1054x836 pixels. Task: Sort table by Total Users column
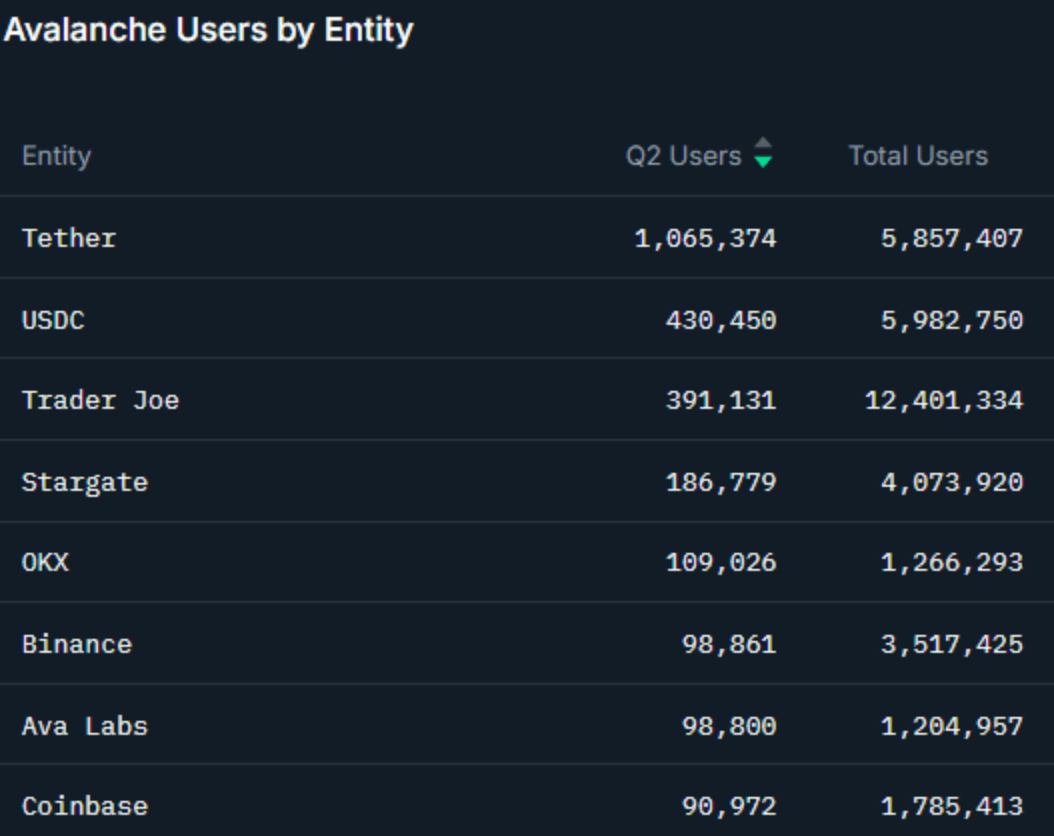(x=918, y=156)
